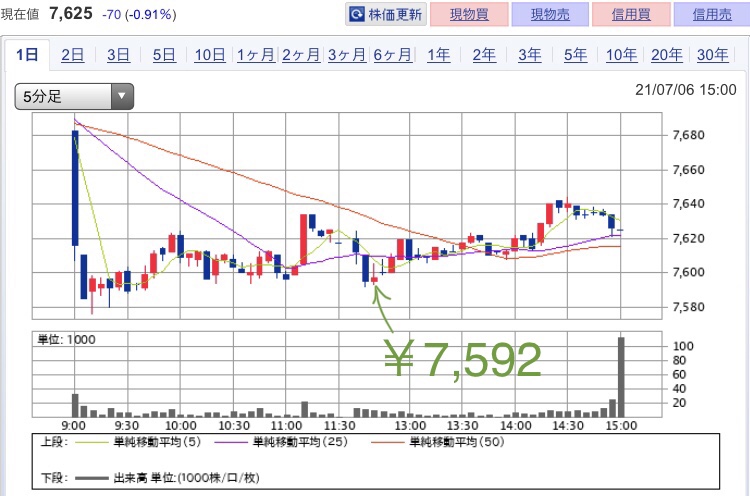Show the 10年 chart range

[621, 55]
